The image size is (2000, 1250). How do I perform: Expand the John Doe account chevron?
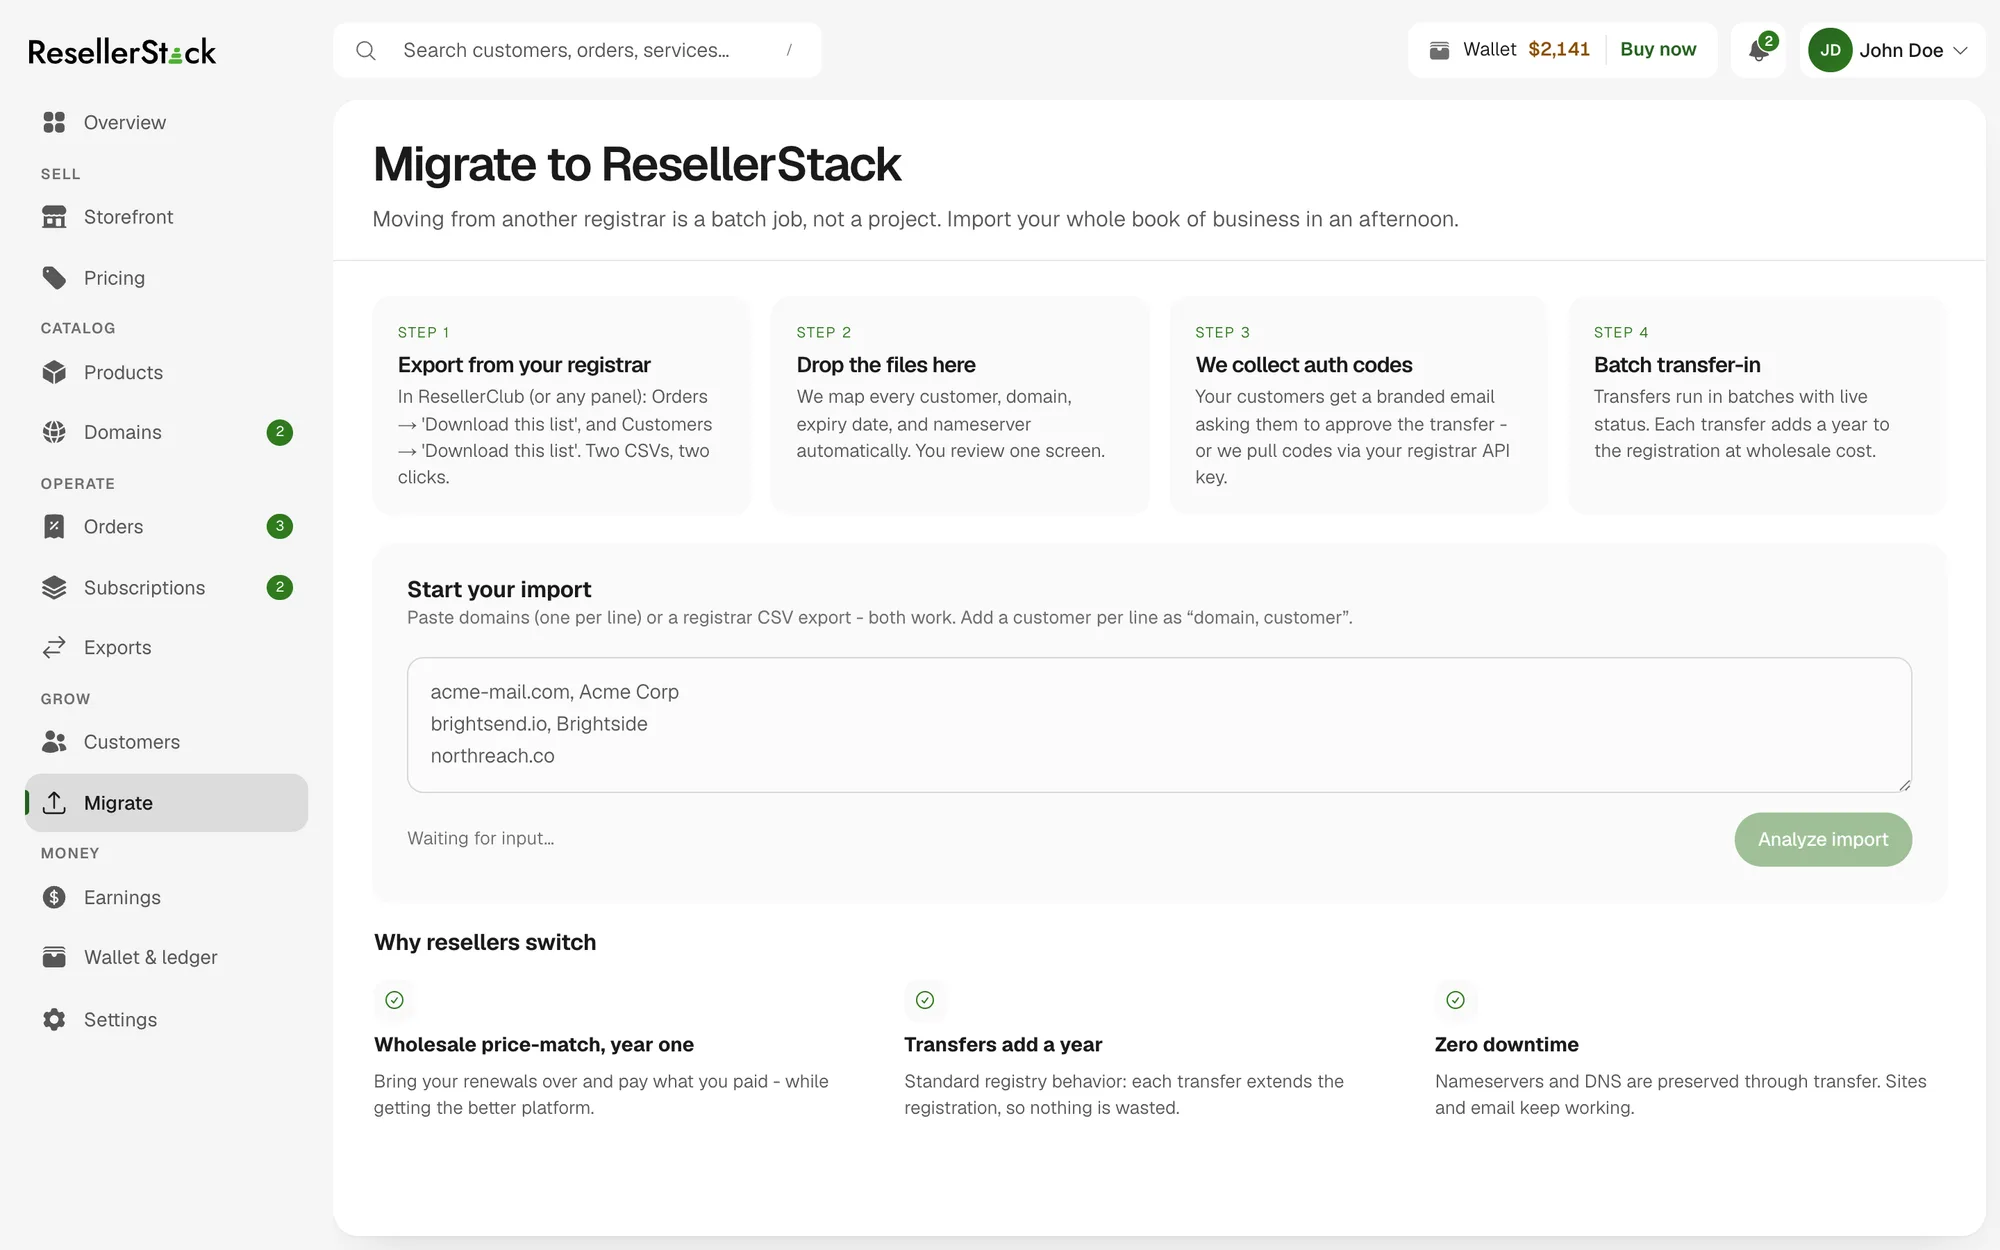[1960, 50]
